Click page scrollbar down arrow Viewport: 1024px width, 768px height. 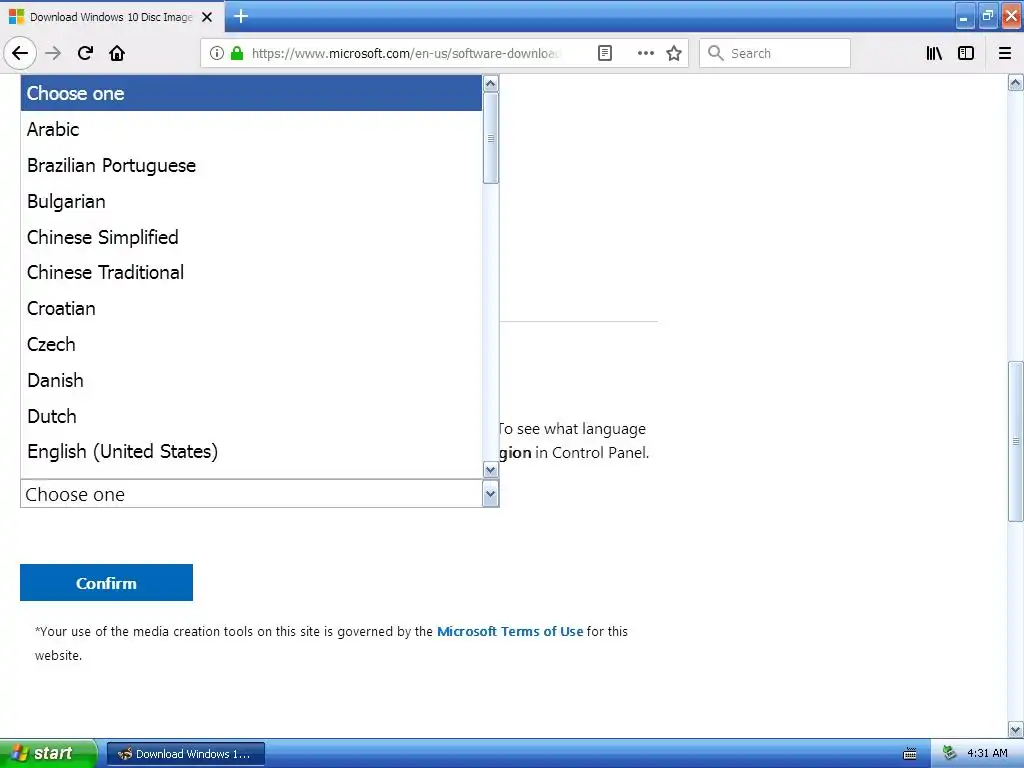tap(1016, 729)
